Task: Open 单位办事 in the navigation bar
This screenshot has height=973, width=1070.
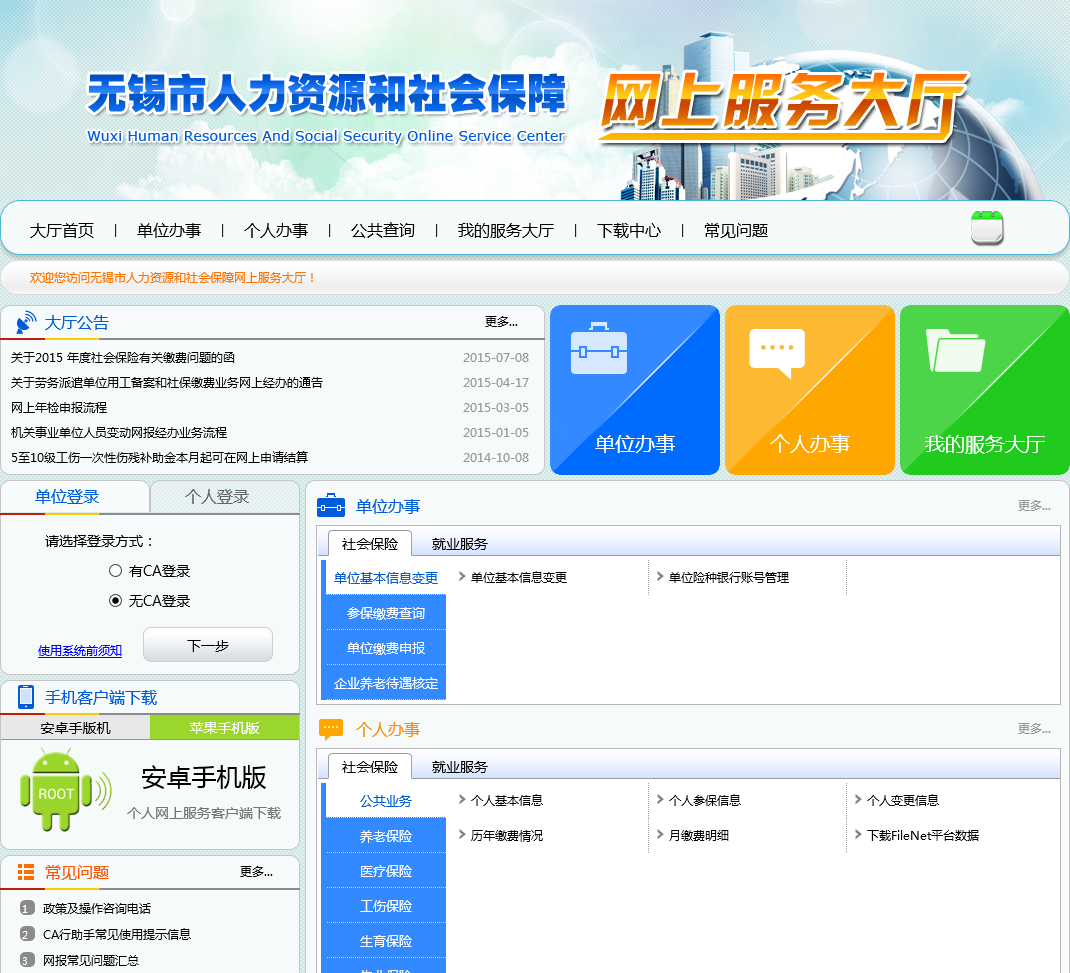Action: (x=169, y=231)
